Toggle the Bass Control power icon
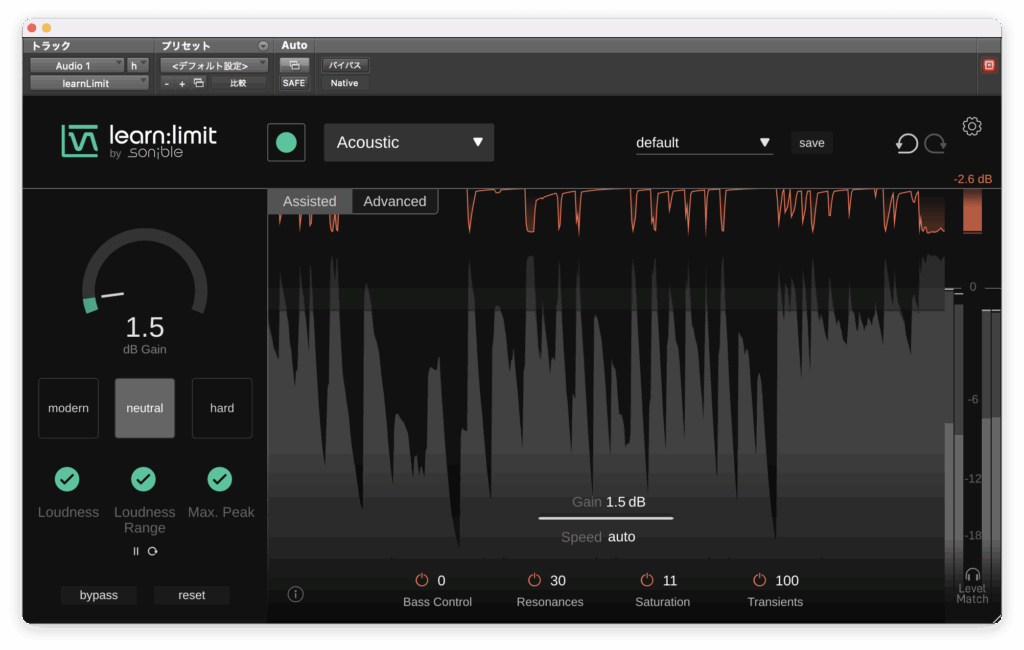The image size is (1024, 650). [x=422, y=580]
